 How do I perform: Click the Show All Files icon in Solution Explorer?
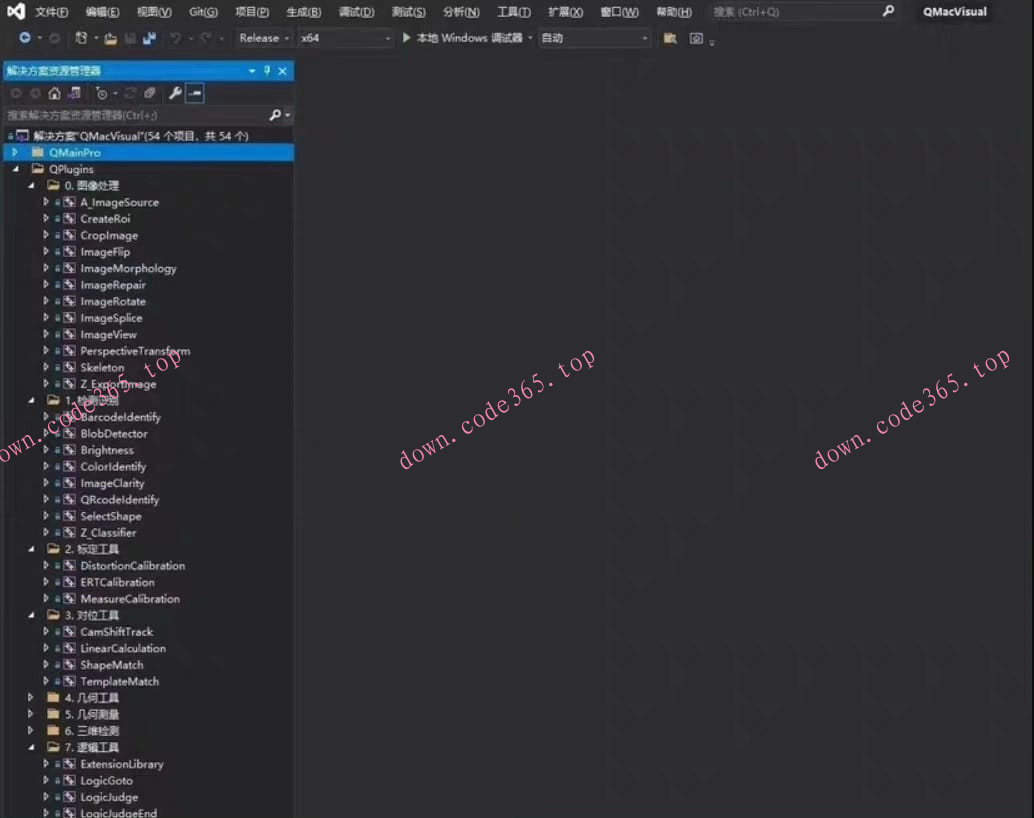(149, 93)
